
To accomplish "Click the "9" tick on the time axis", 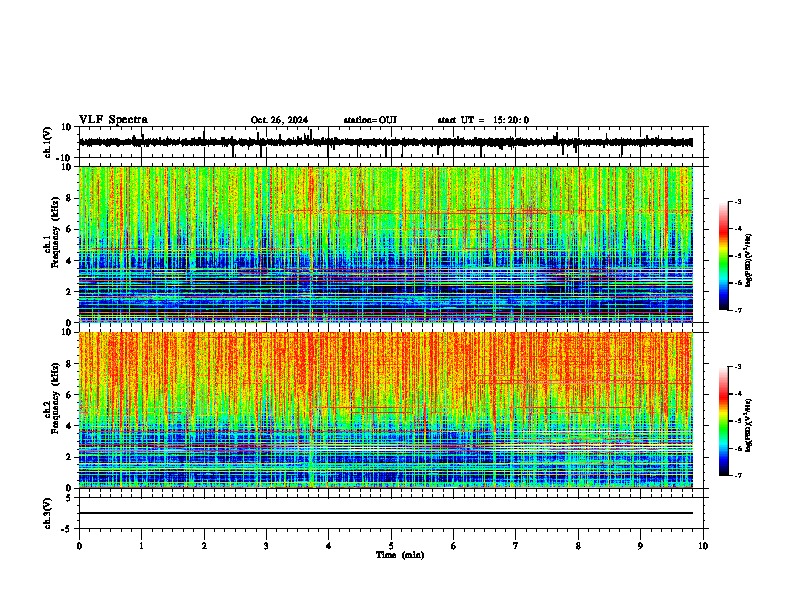I will pyautogui.click(x=640, y=546).
